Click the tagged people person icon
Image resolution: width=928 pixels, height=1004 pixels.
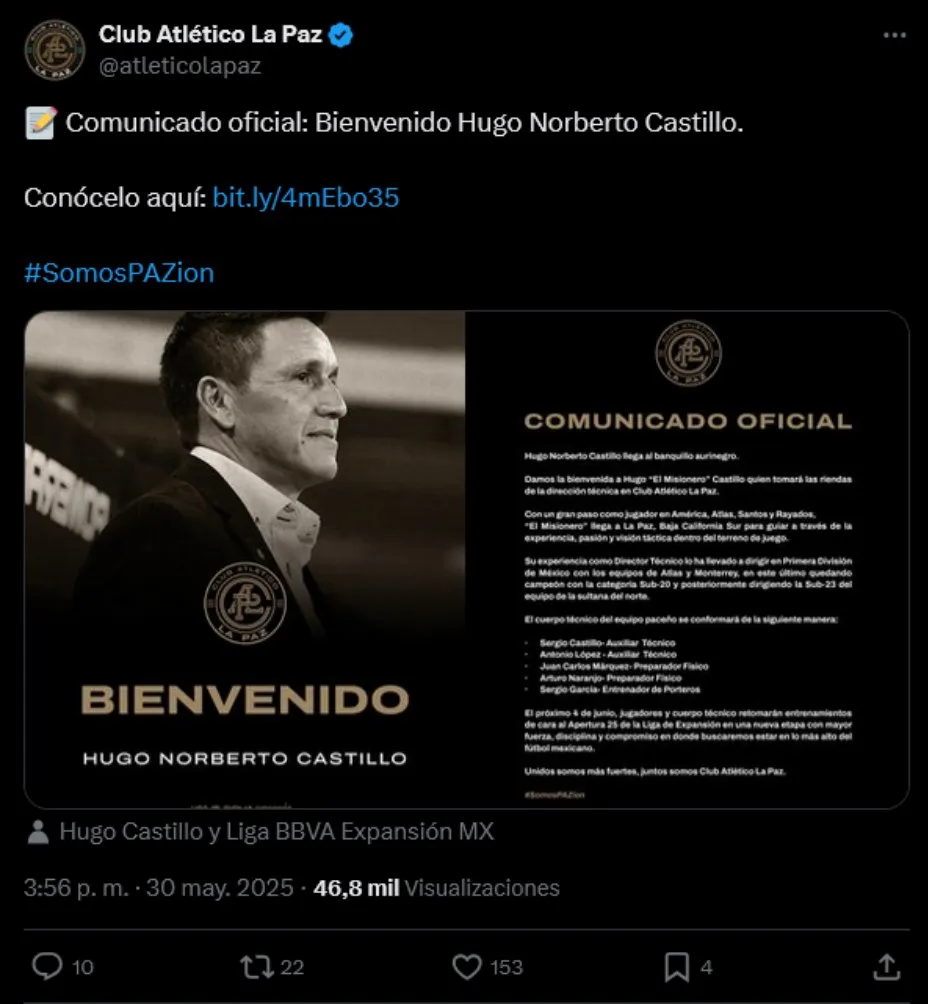pos(37,832)
